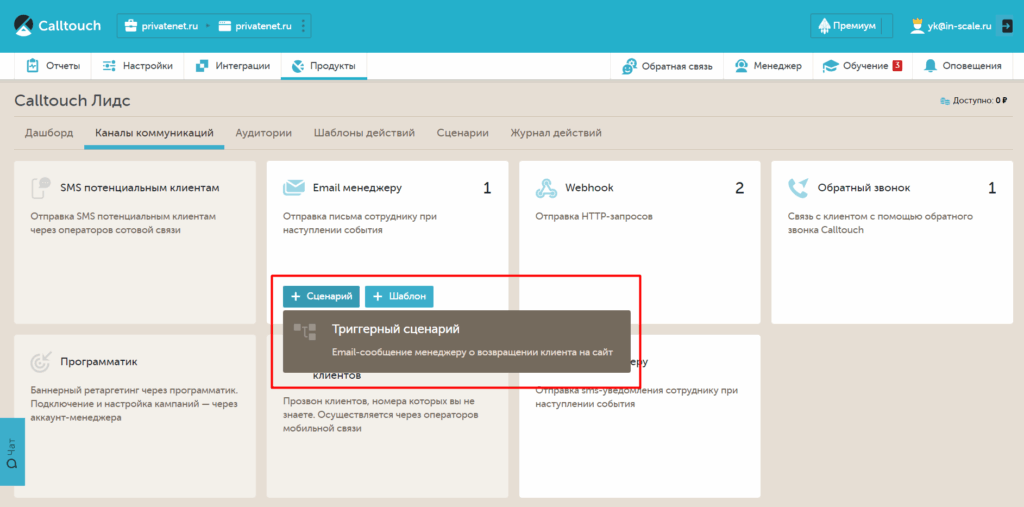The height and width of the screenshot is (507, 1024).
Task: Click the Триггерный сценарий tree icon
Action: (304, 331)
